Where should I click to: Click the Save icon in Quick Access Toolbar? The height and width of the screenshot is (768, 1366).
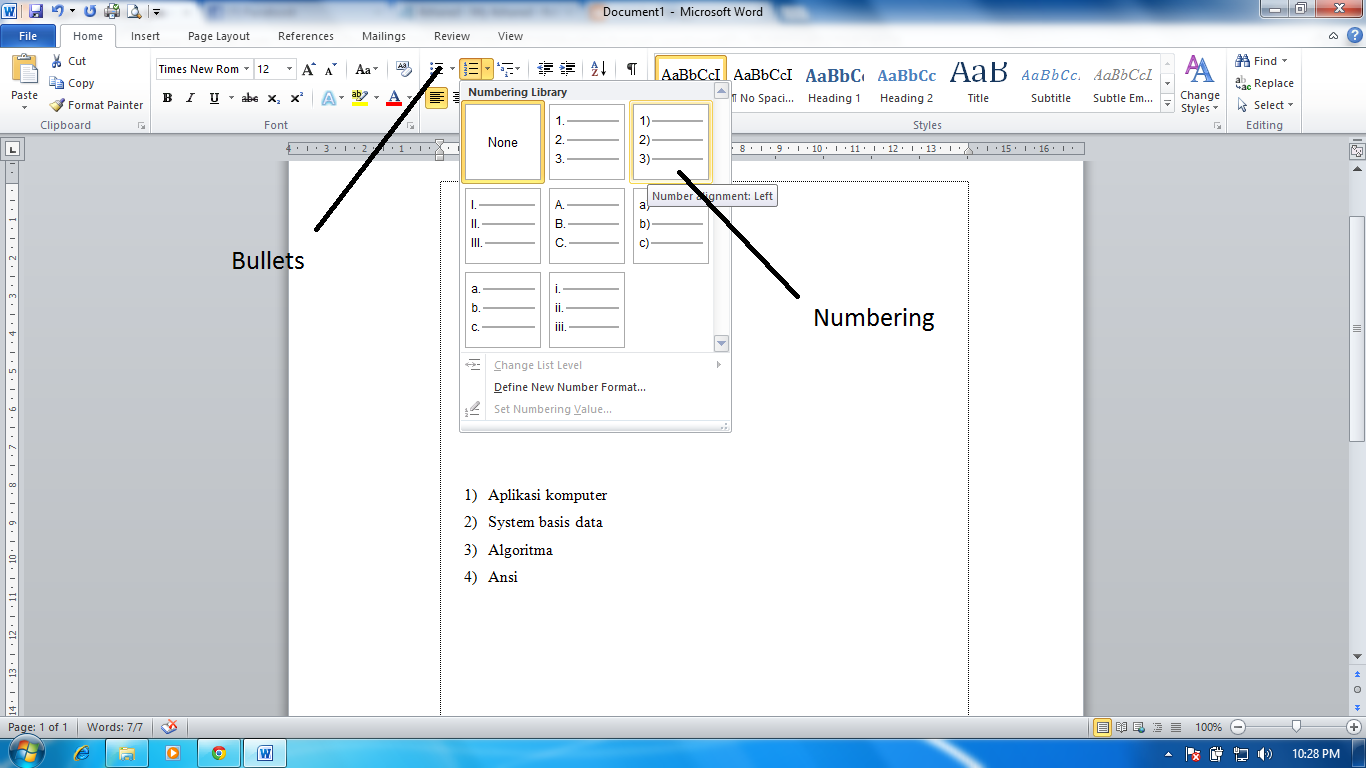(x=36, y=12)
